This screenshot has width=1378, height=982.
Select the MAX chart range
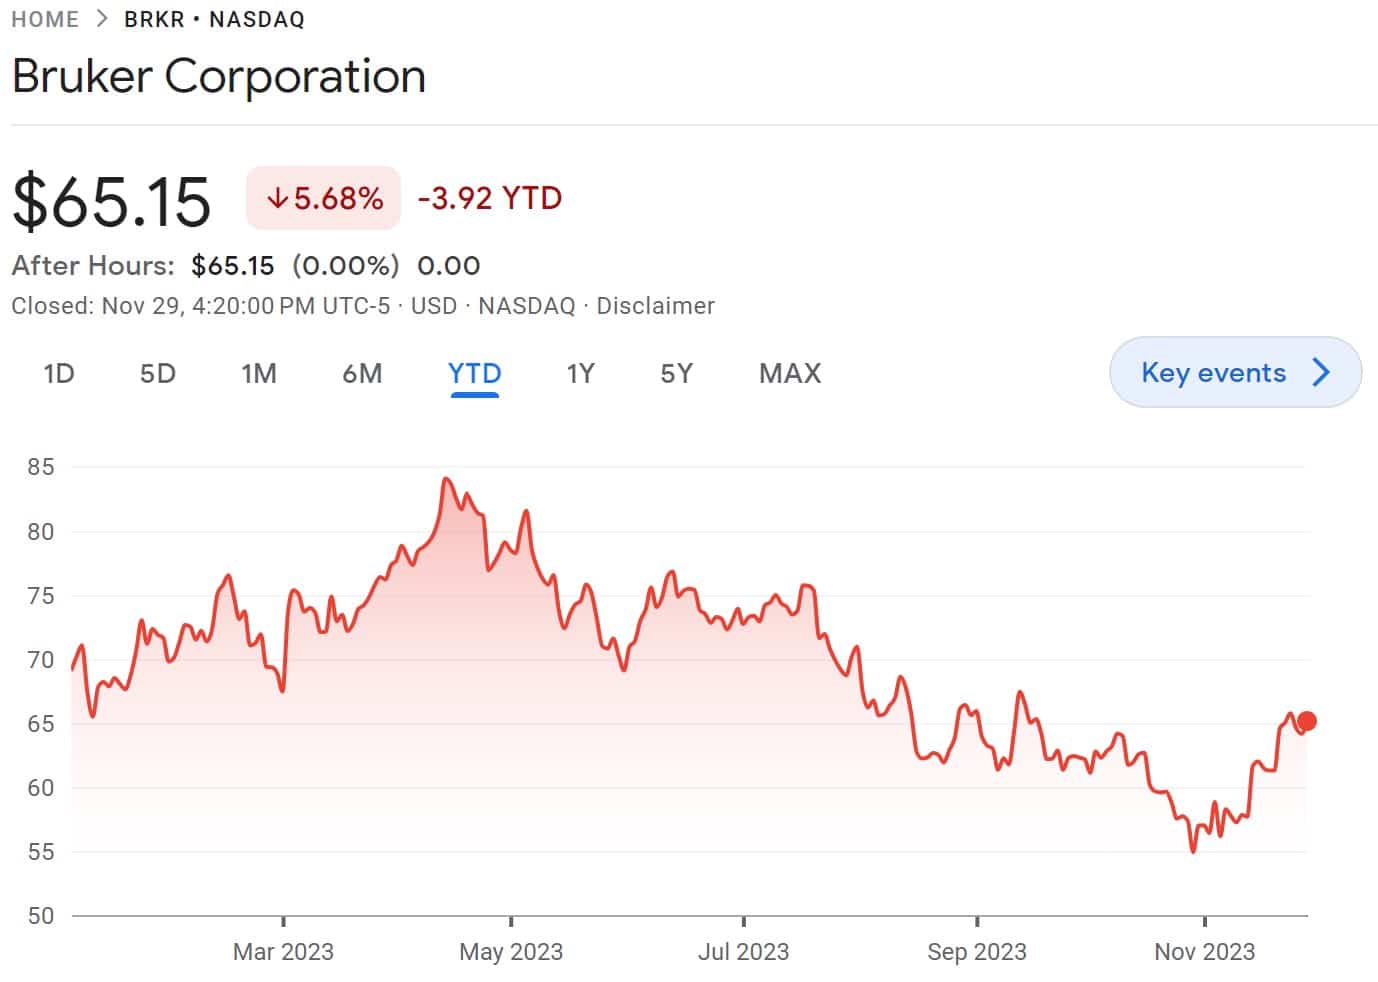pos(789,373)
